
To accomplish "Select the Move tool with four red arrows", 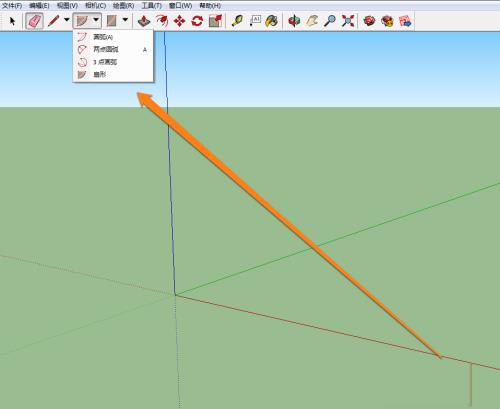I will (x=180, y=21).
